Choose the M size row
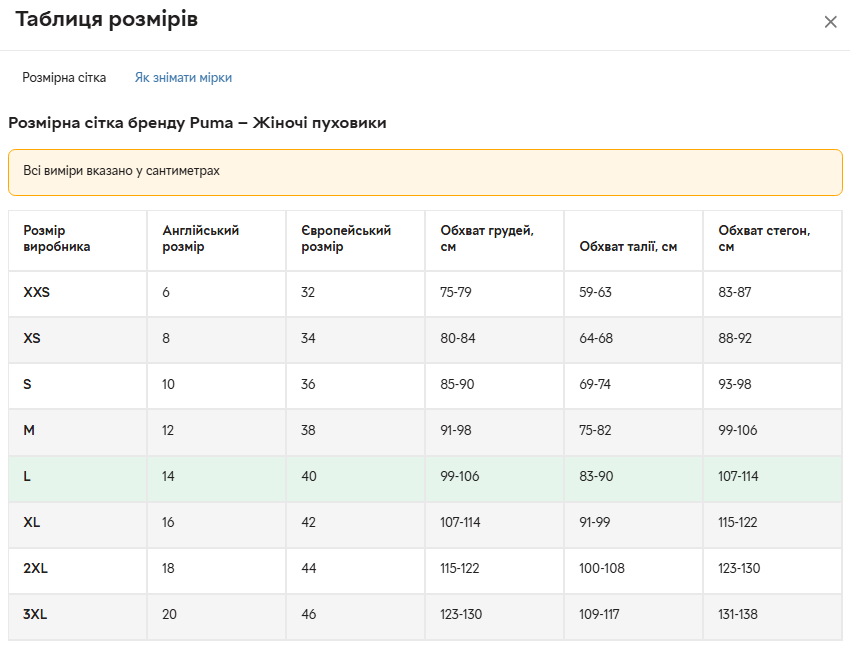Viewport: 850px width, 650px height. (x=29, y=431)
